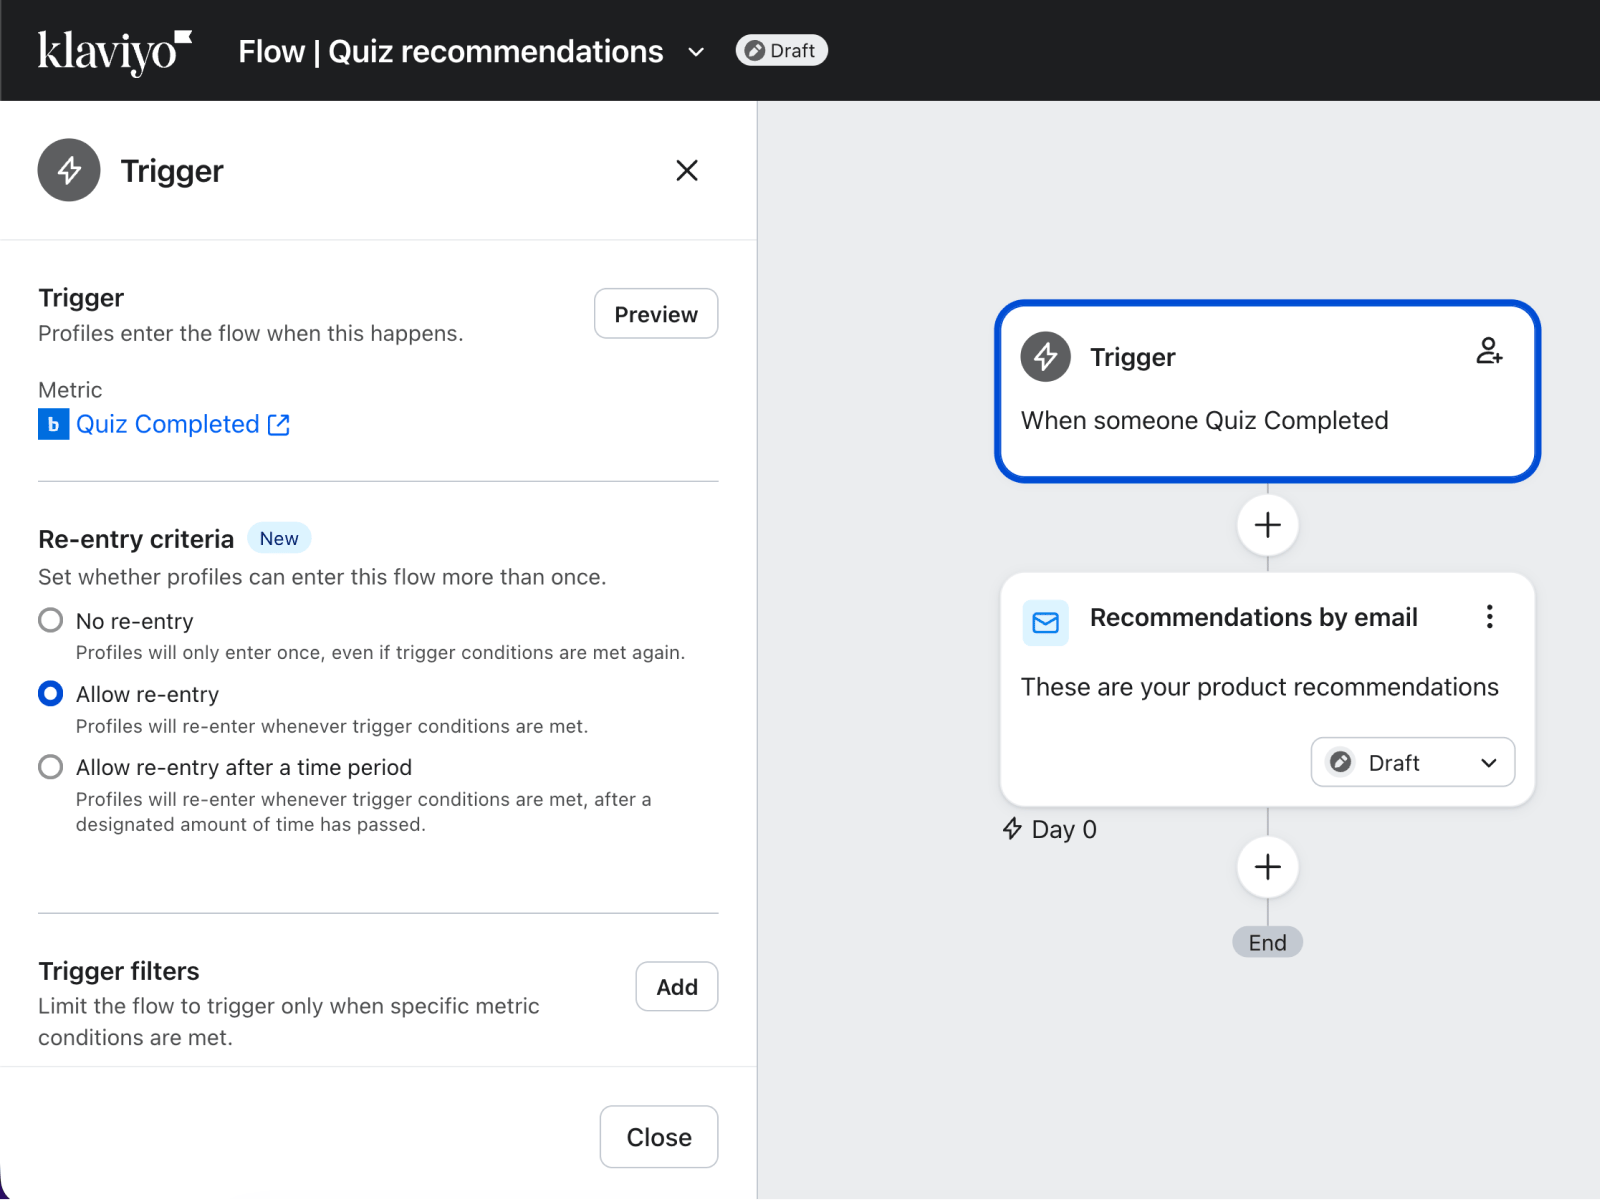Open the external link beside Quiz Completed
The image size is (1600, 1200).
tap(278, 424)
